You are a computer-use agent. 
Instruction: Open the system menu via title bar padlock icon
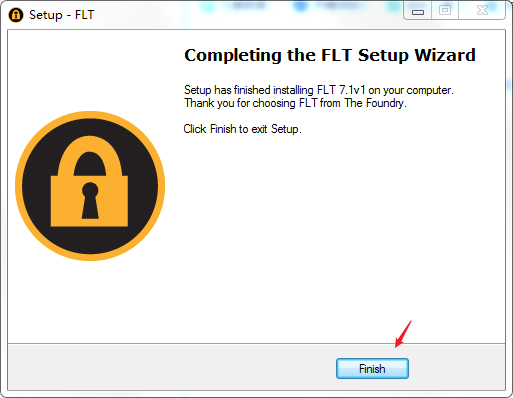(x=16, y=15)
